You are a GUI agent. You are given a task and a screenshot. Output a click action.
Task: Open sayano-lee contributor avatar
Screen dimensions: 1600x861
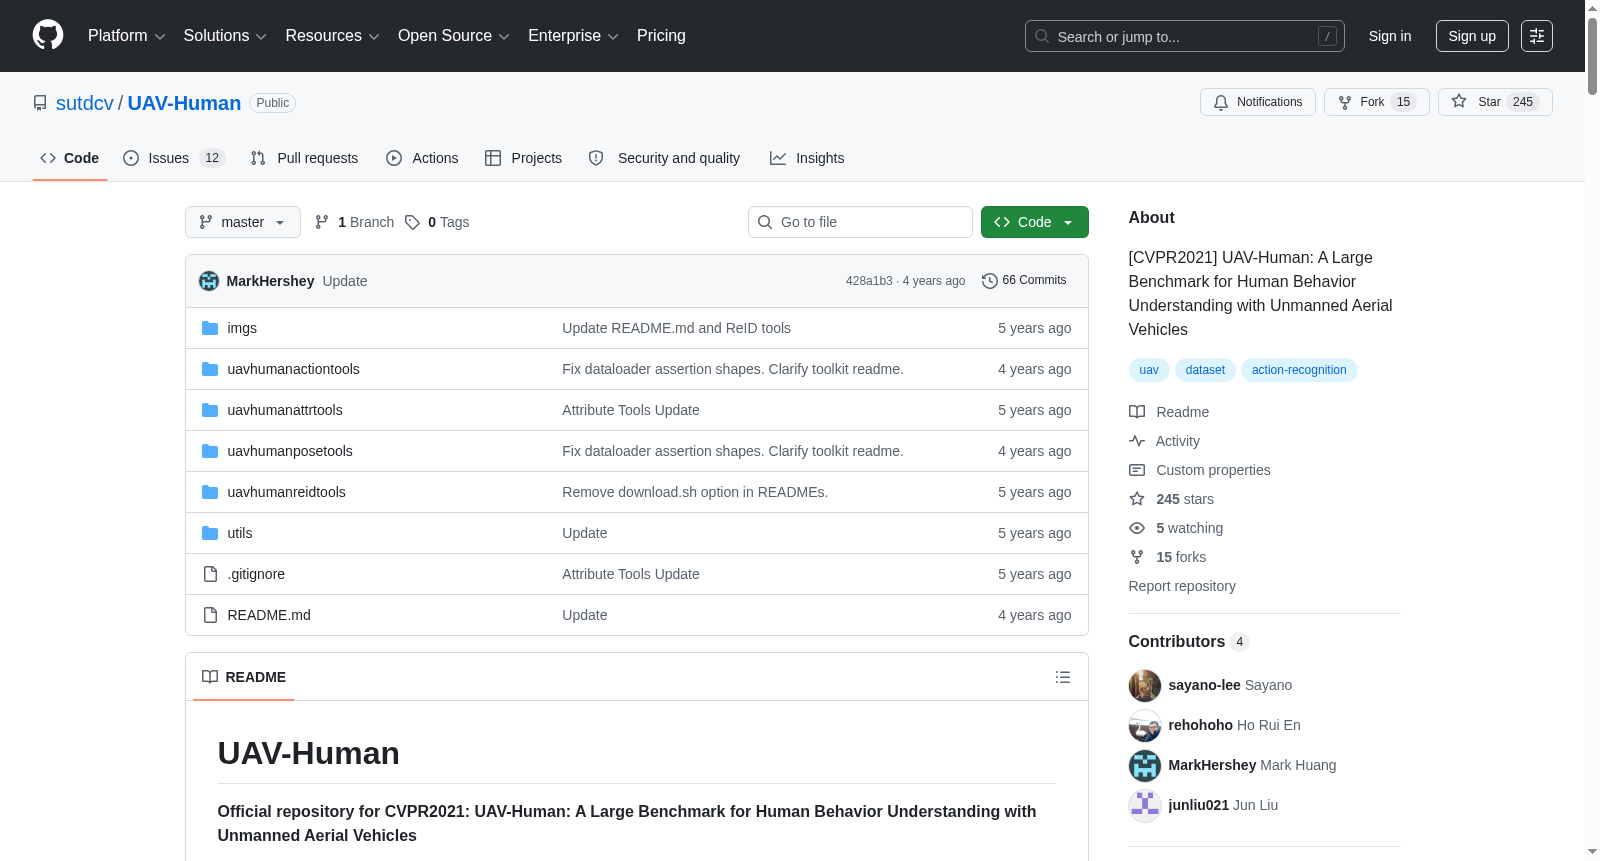[1144, 685]
